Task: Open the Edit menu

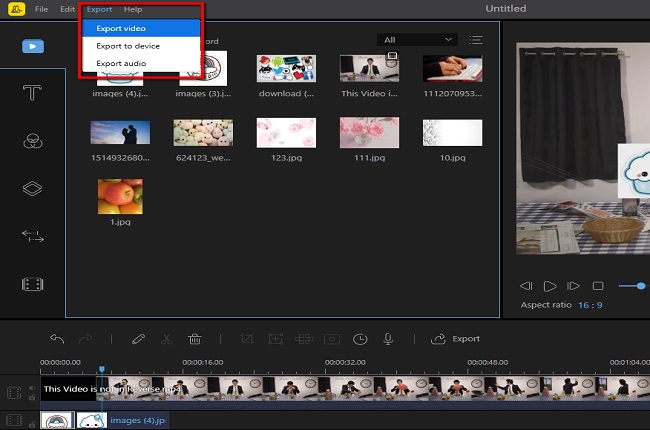Action: point(67,9)
